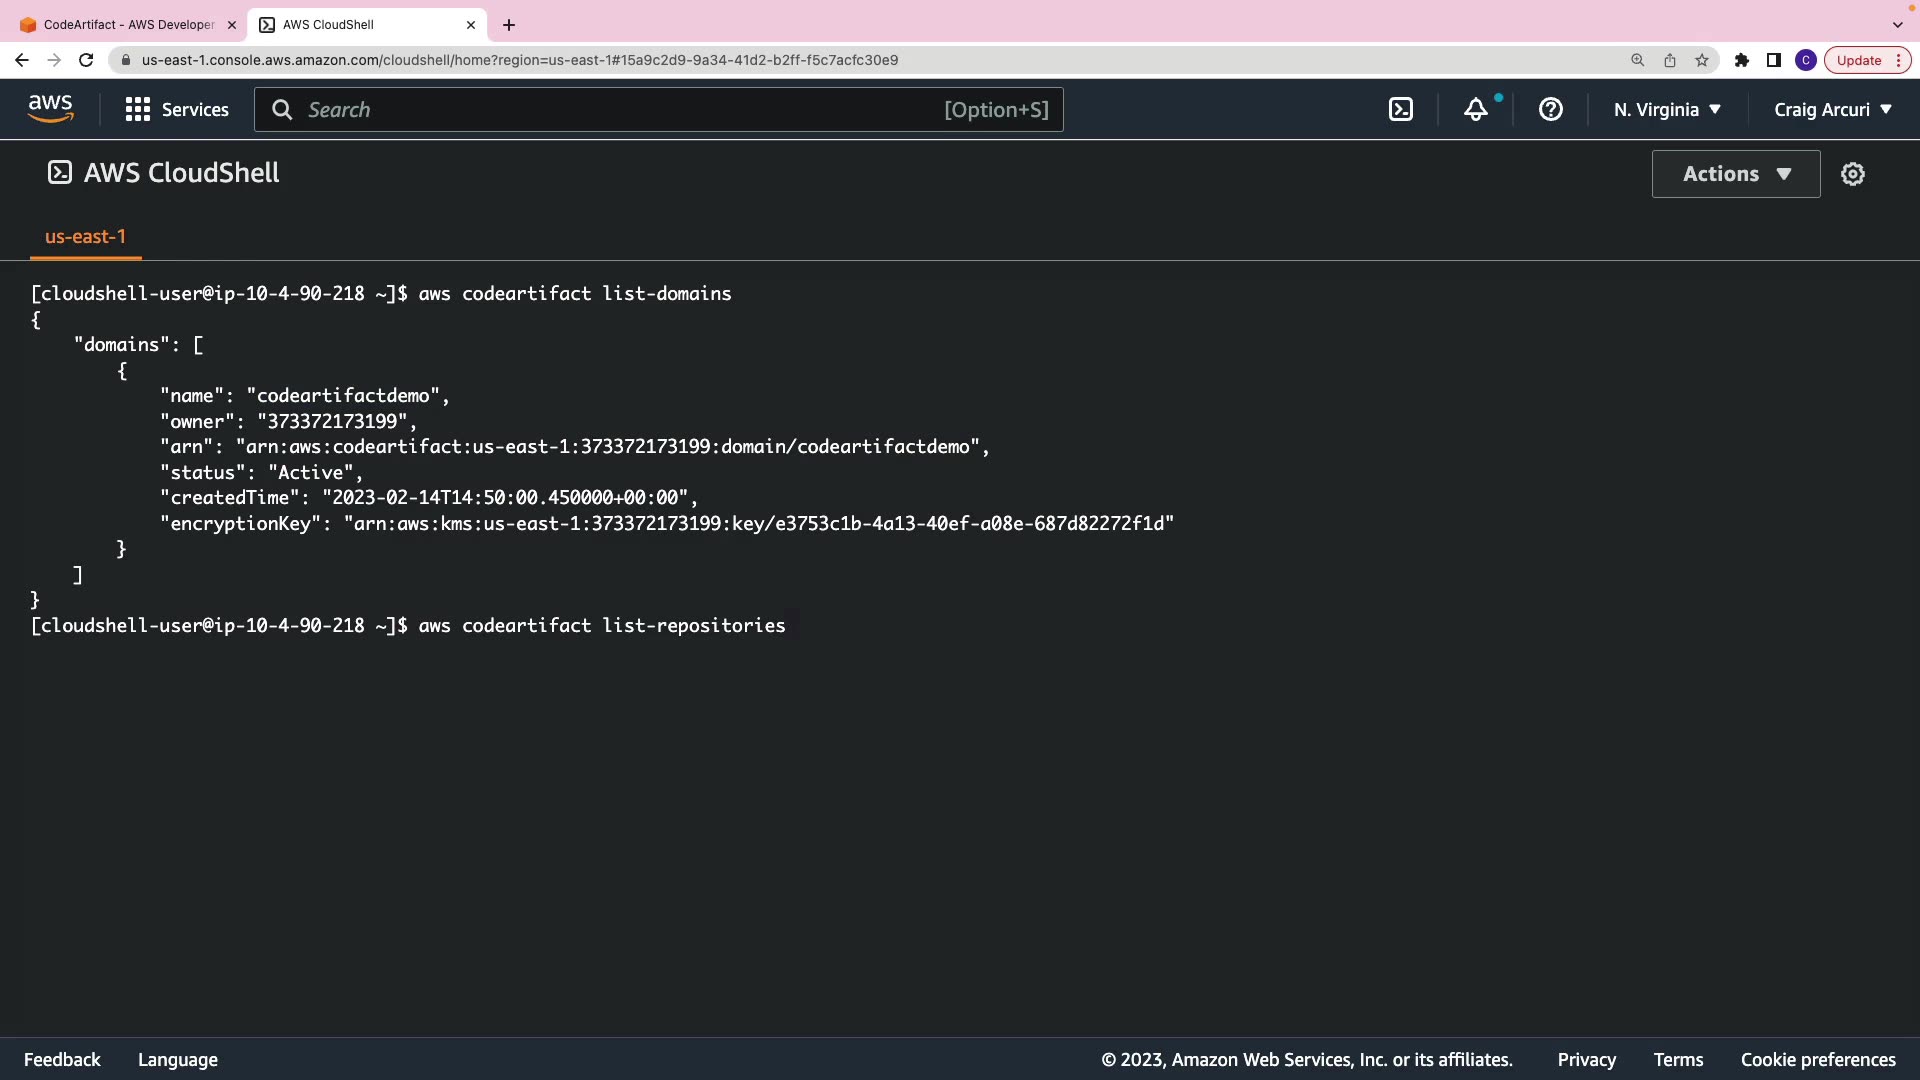Open Cookie preferences link
Viewport: 1920px width, 1080px height.
point(1817,1059)
